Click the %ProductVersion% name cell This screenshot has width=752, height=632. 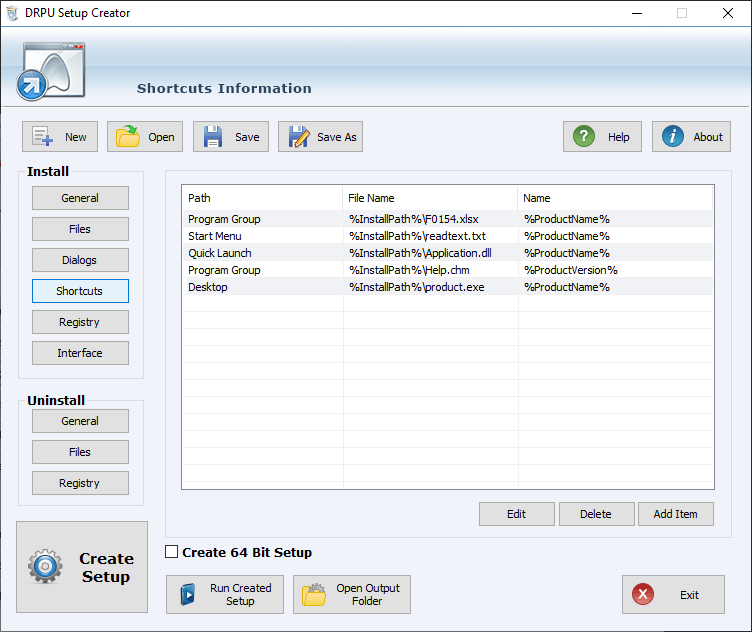[571, 270]
